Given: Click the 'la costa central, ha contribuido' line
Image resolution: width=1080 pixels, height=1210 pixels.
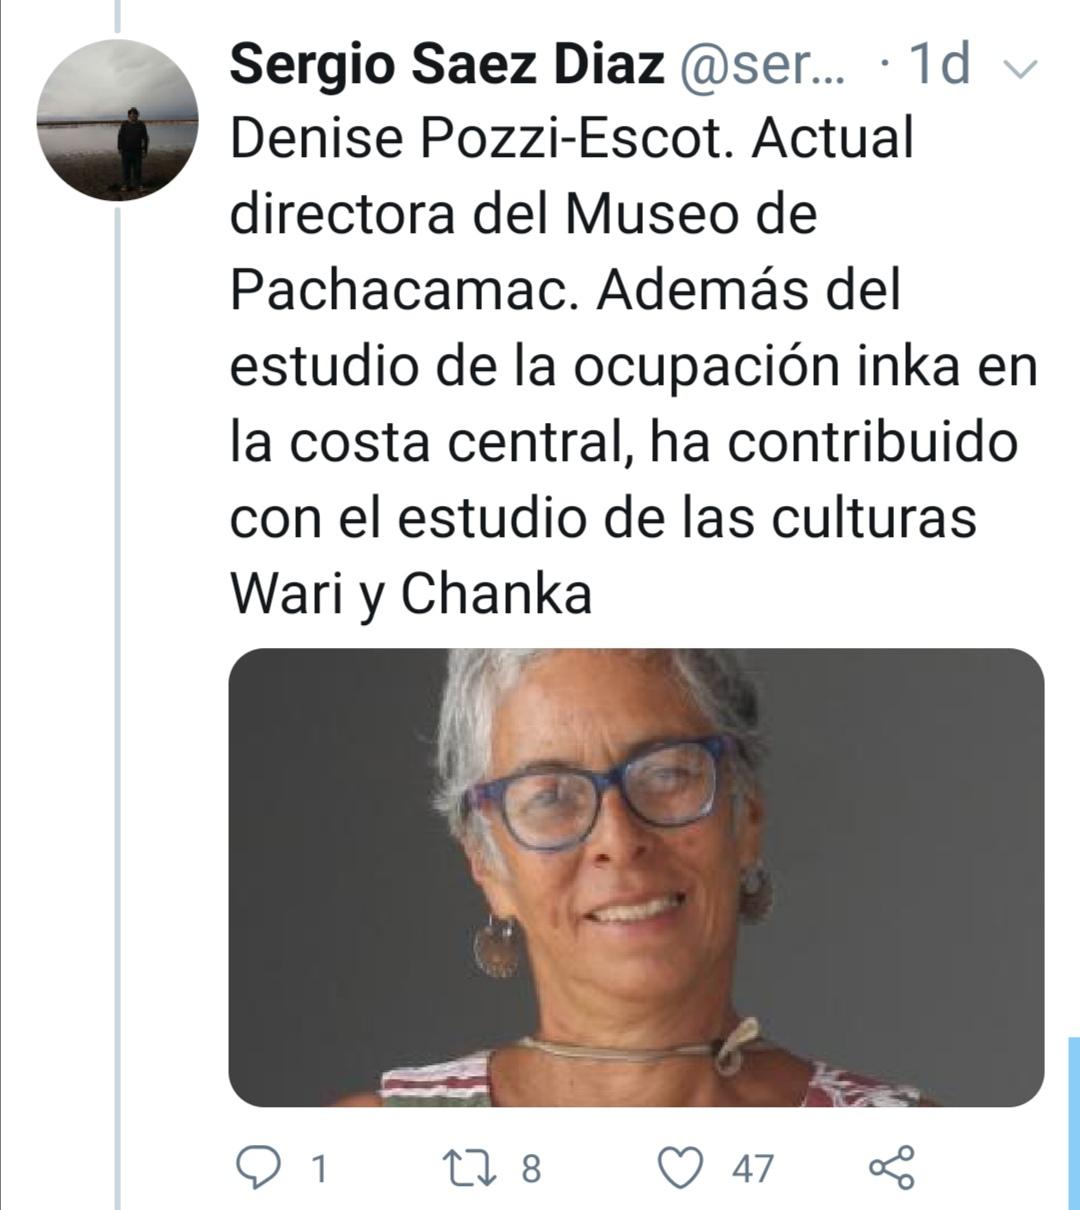Looking at the screenshot, I should coord(623,442).
